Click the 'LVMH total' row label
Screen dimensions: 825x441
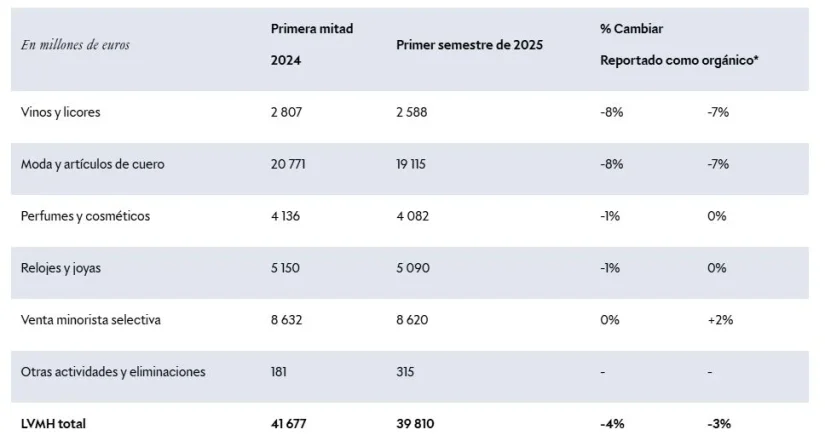[53, 424]
